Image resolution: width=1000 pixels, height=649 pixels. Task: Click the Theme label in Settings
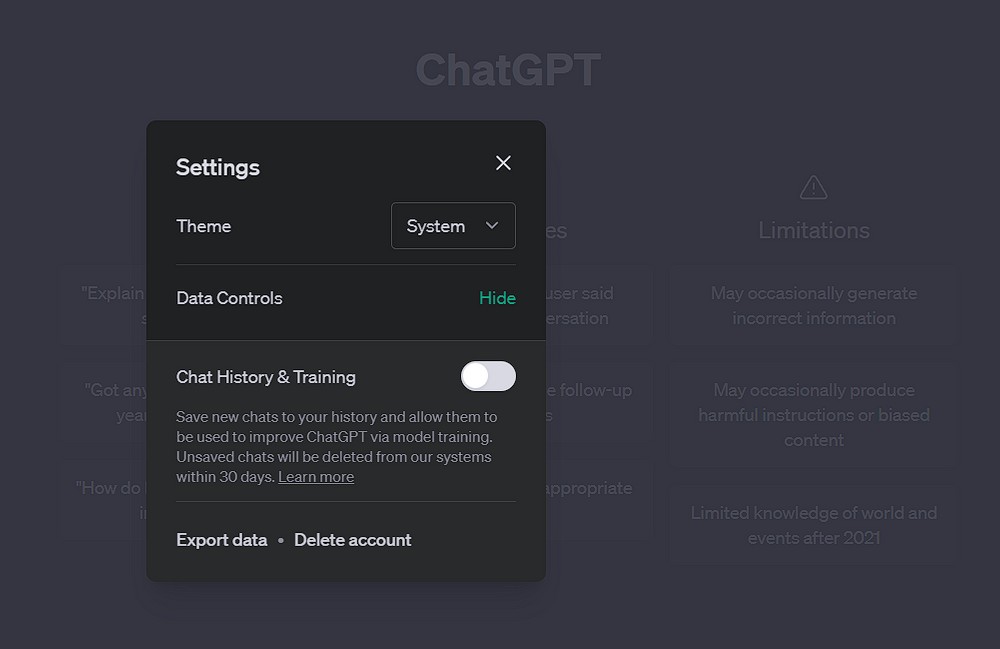[204, 226]
